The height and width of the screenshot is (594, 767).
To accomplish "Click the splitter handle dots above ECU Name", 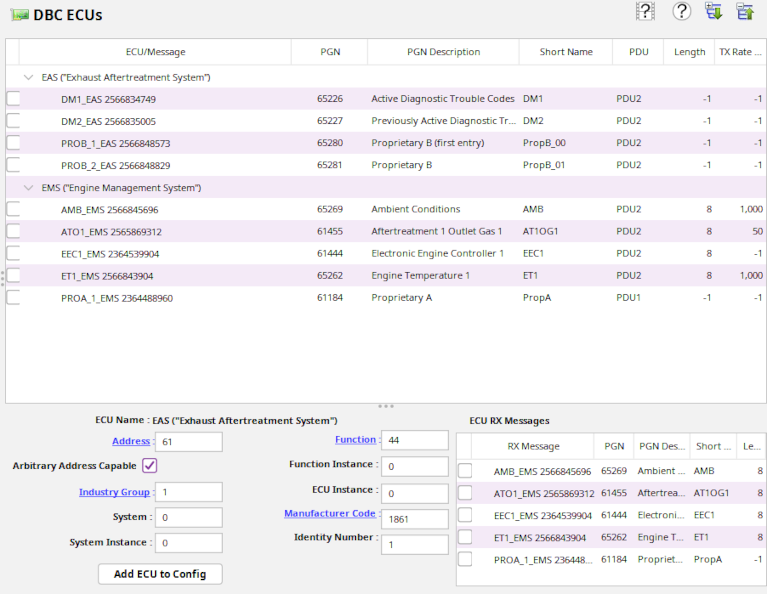I will [386, 406].
